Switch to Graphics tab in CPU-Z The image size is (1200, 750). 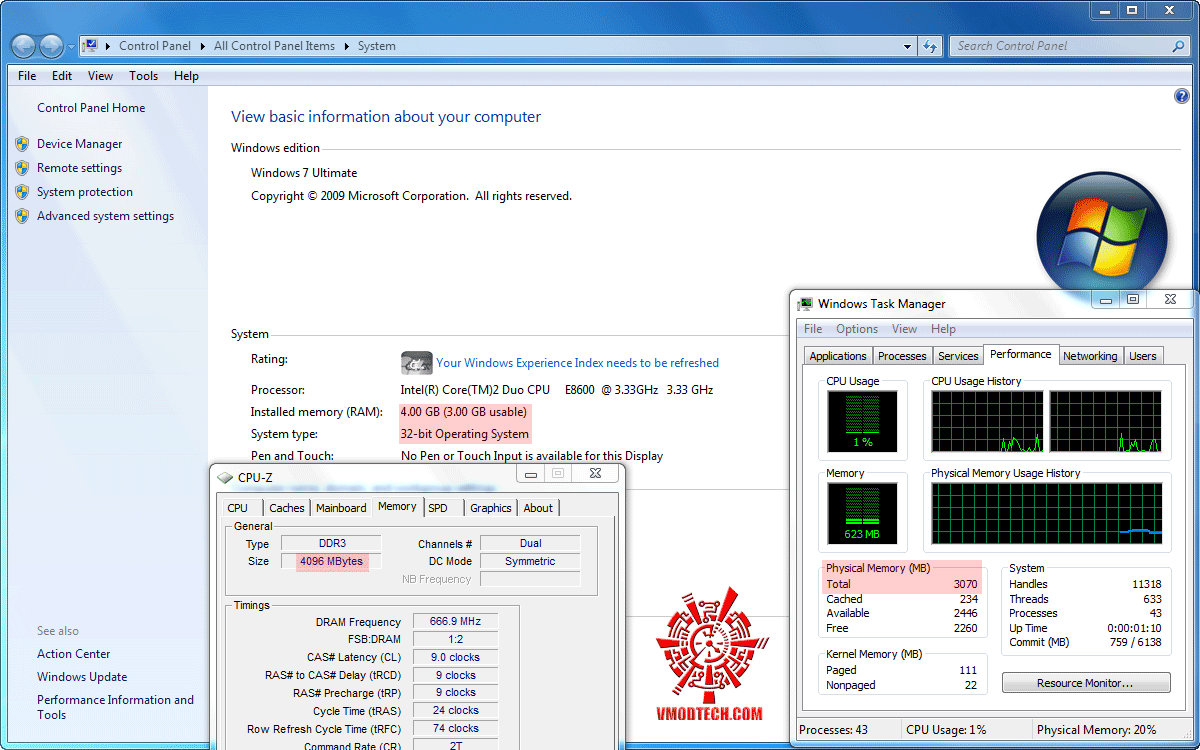coord(491,508)
